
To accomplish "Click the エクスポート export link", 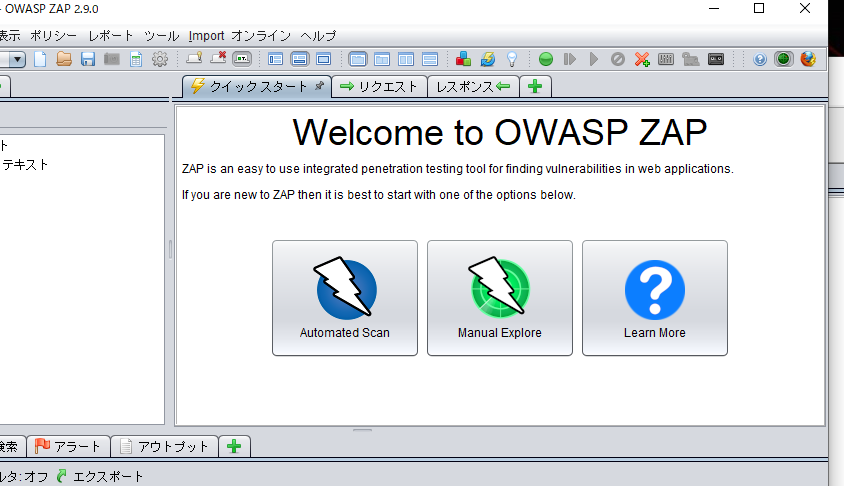I will click(x=100, y=476).
